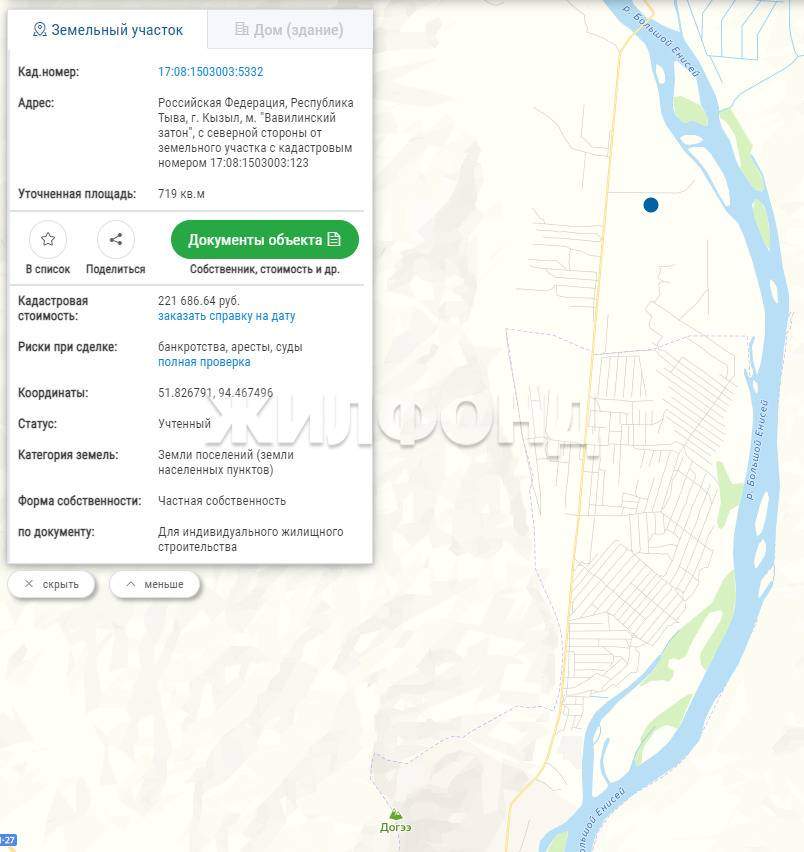Screen dimensions: 804x852
Task: Follow the заказать справку на дату link
Action: point(227,316)
